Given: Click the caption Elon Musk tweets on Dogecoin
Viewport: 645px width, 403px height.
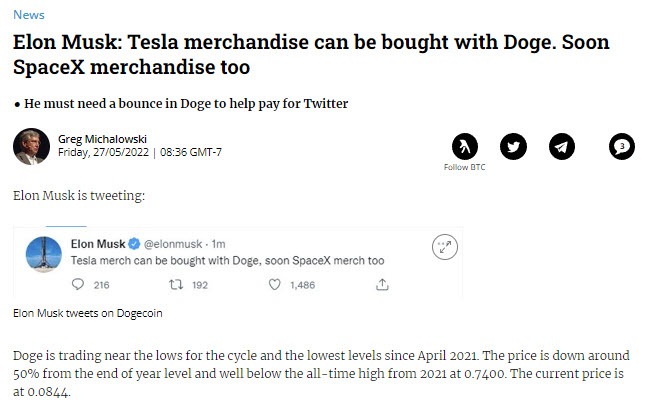Looking at the screenshot, I should pos(88,313).
